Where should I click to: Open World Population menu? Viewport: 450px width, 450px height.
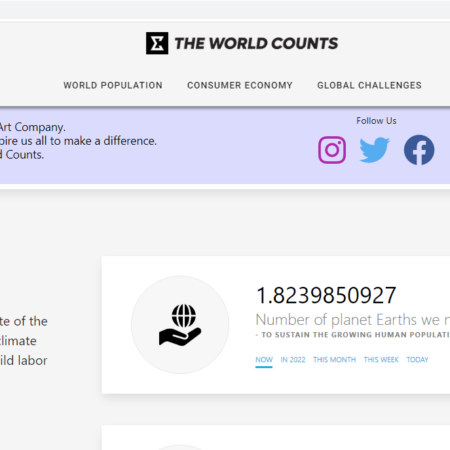point(113,85)
